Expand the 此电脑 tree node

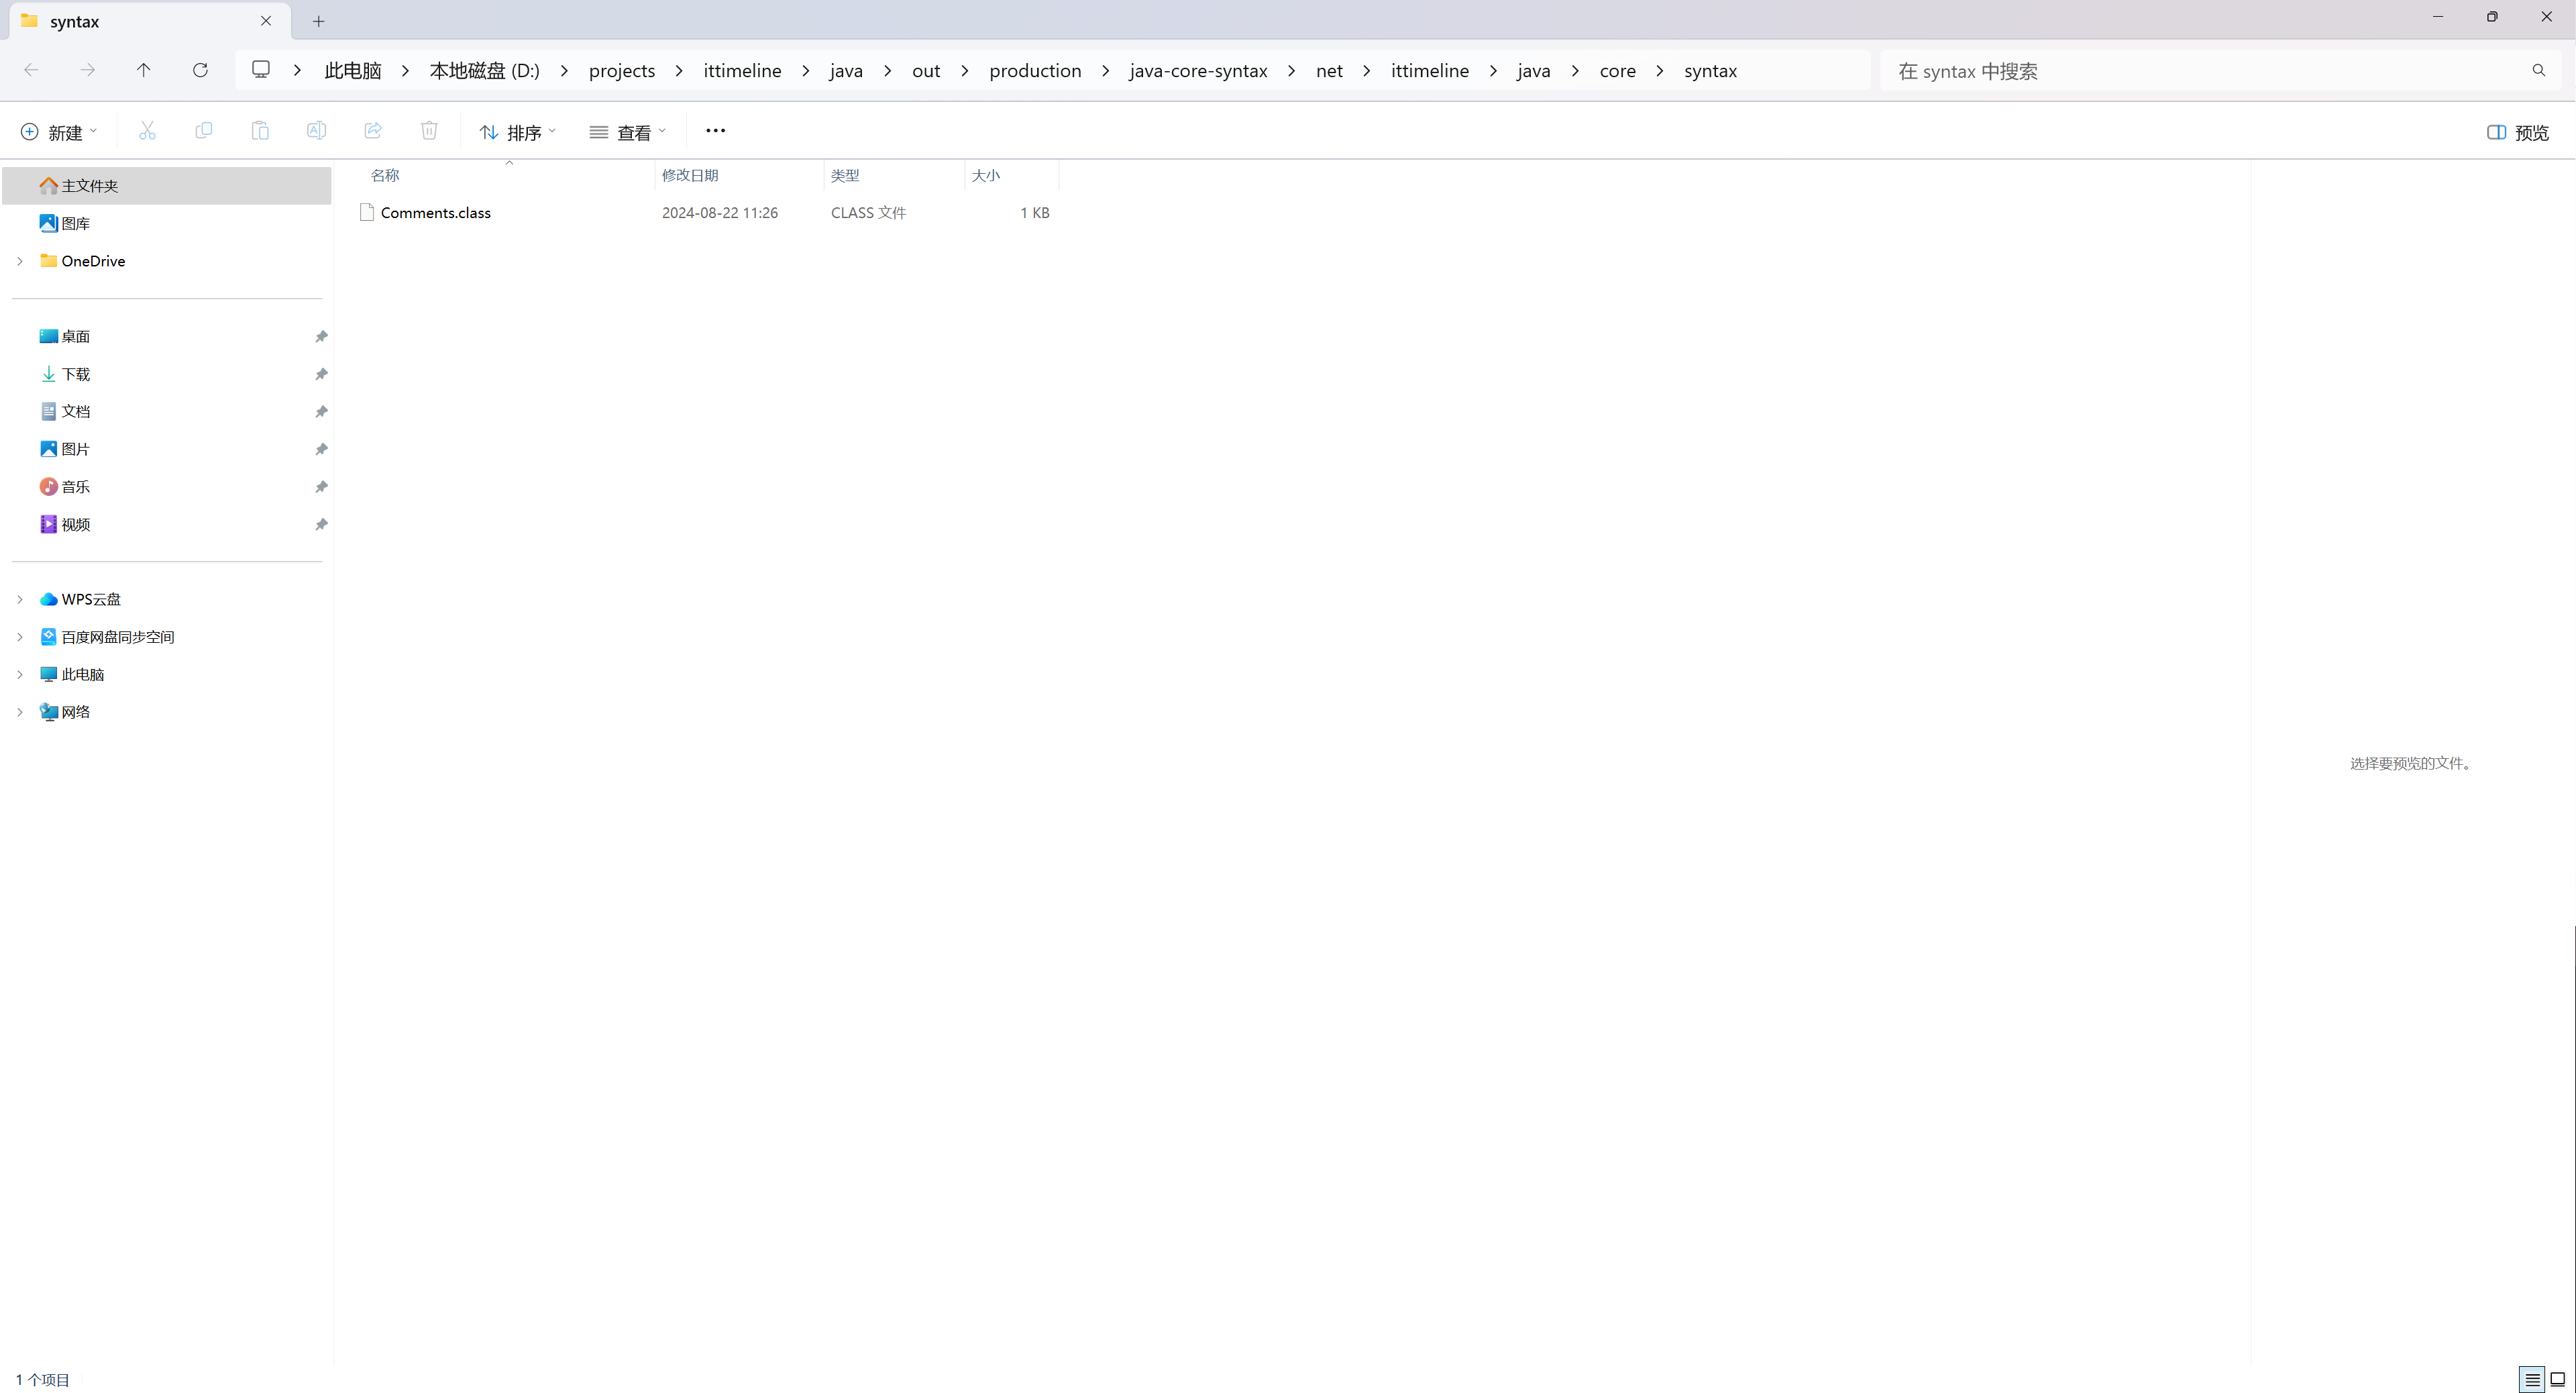click(19, 674)
